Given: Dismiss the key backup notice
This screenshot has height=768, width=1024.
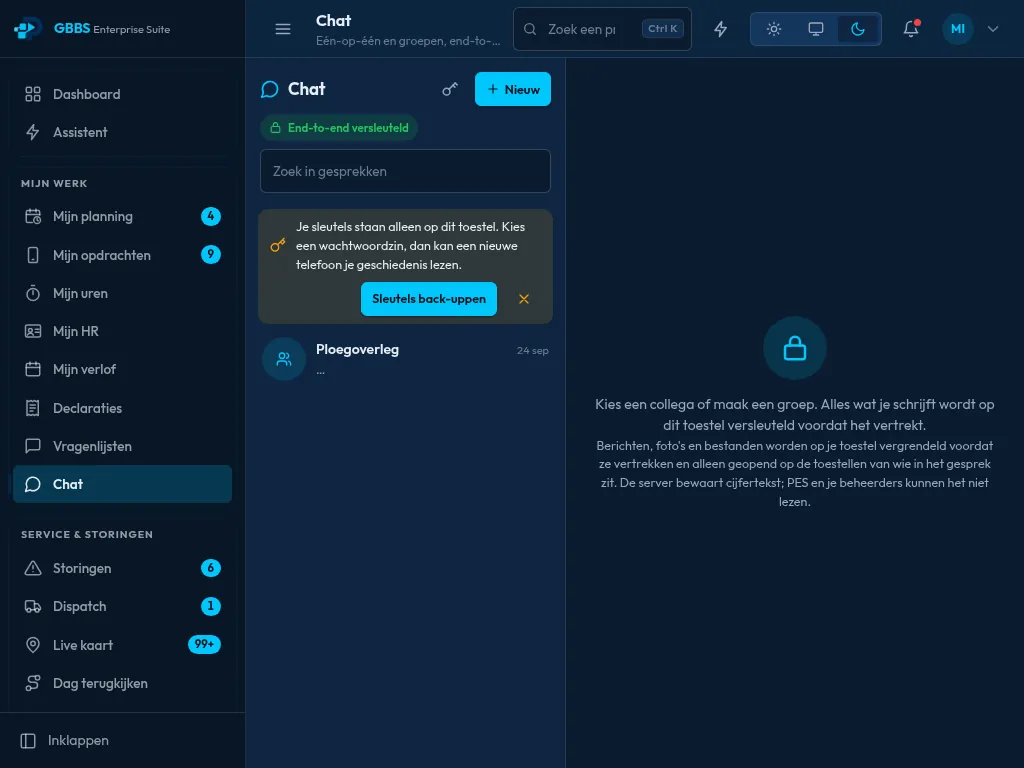Looking at the screenshot, I should tap(524, 299).
